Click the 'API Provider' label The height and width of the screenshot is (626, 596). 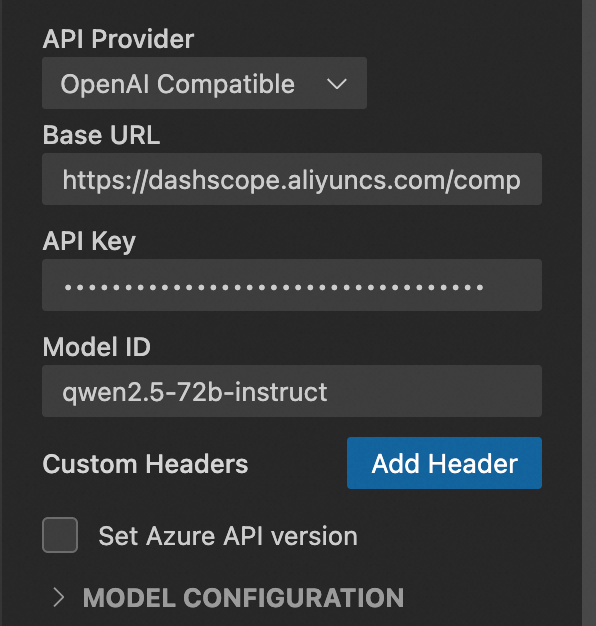(118, 39)
